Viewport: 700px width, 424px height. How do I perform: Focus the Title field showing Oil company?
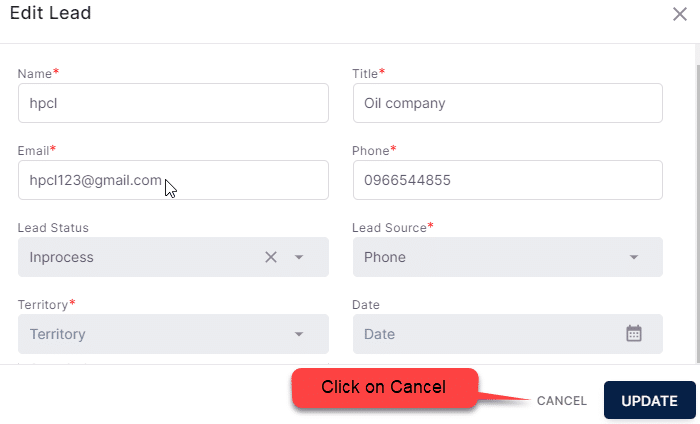point(508,103)
